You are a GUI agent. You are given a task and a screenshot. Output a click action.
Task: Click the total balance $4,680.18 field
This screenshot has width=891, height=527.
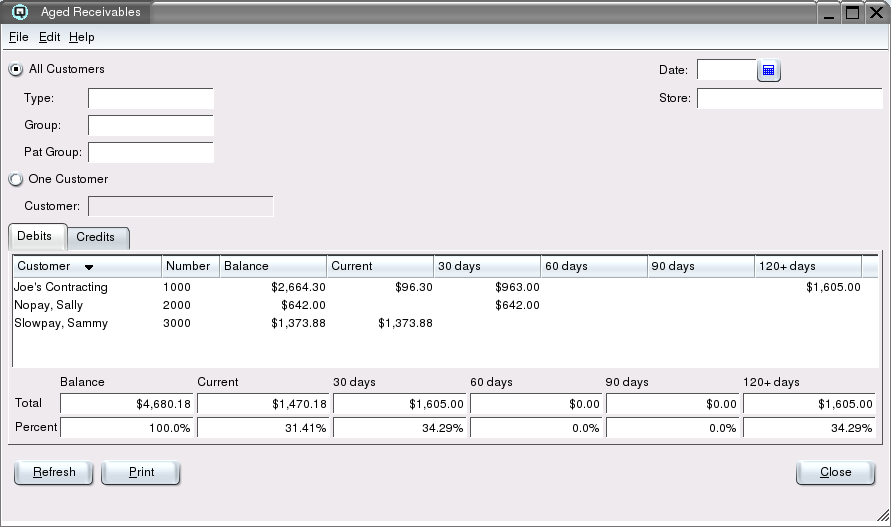click(x=126, y=404)
